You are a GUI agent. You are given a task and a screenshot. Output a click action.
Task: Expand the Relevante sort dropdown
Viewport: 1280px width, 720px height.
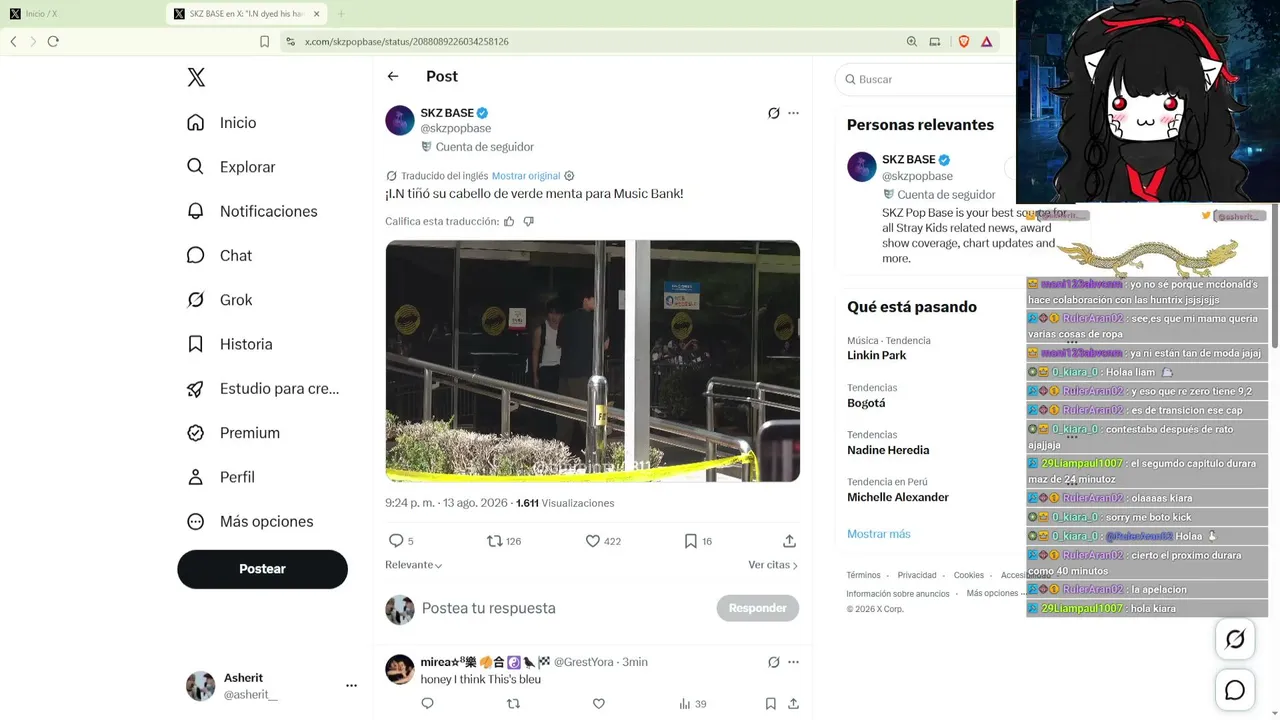[x=414, y=565]
